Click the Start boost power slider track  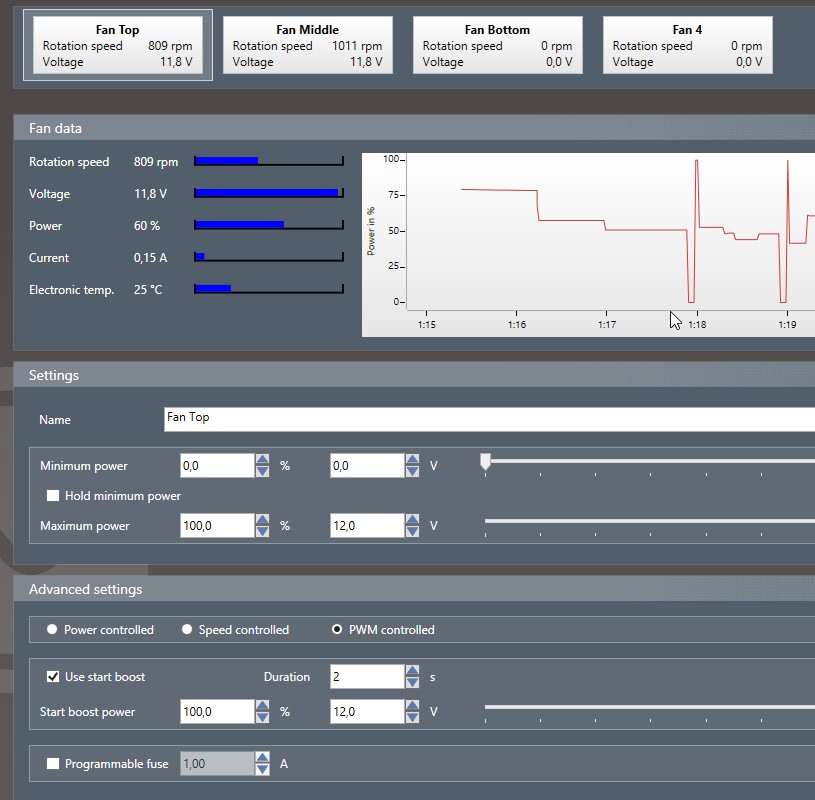click(x=650, y=707)
